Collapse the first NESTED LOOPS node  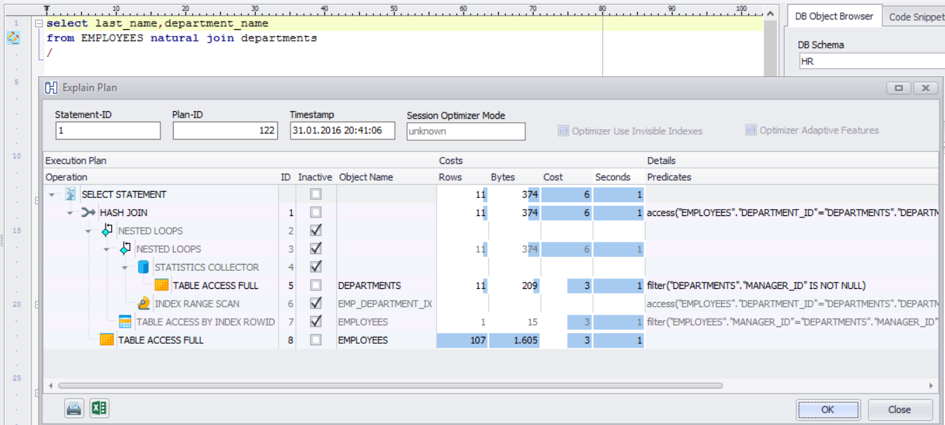(88, 231)
